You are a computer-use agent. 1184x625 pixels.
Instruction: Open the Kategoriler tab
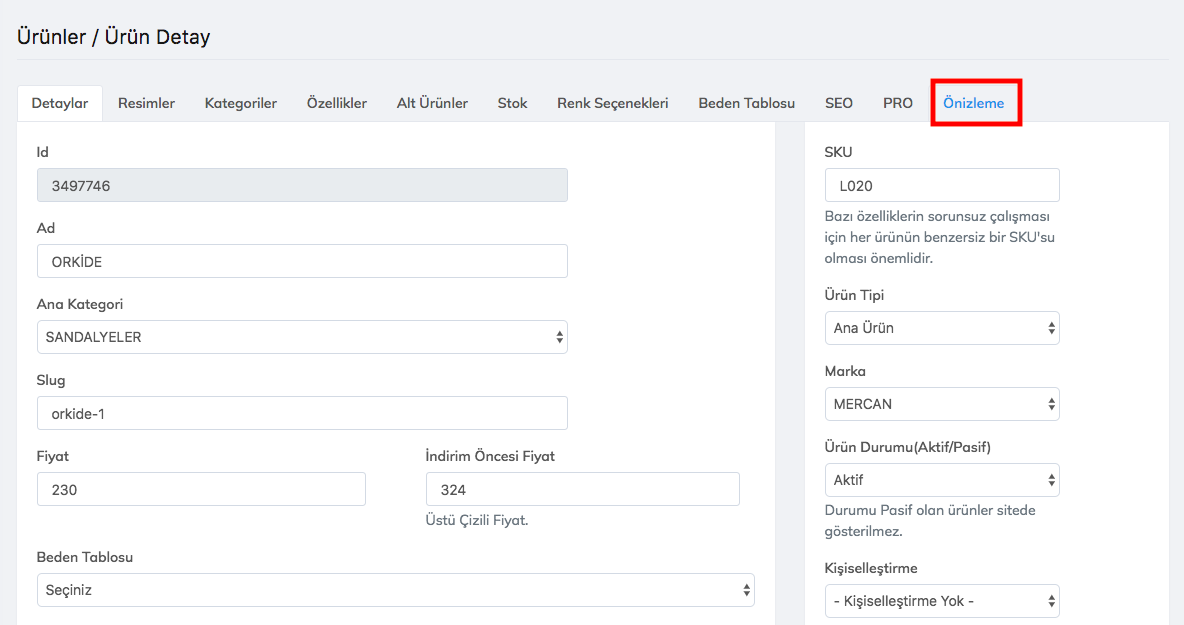pyautogui.click(x=240, y=103)
